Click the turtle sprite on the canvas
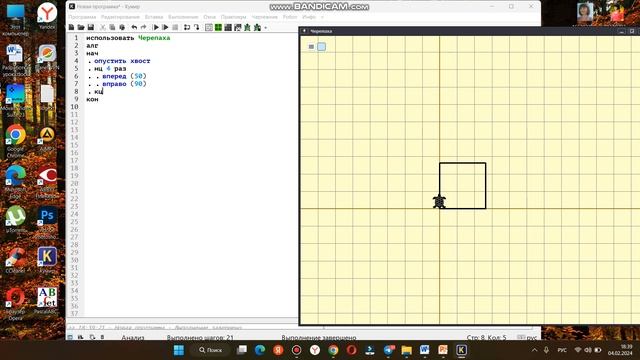The width and height of the screenshot is (640, 360). (439, 202)
